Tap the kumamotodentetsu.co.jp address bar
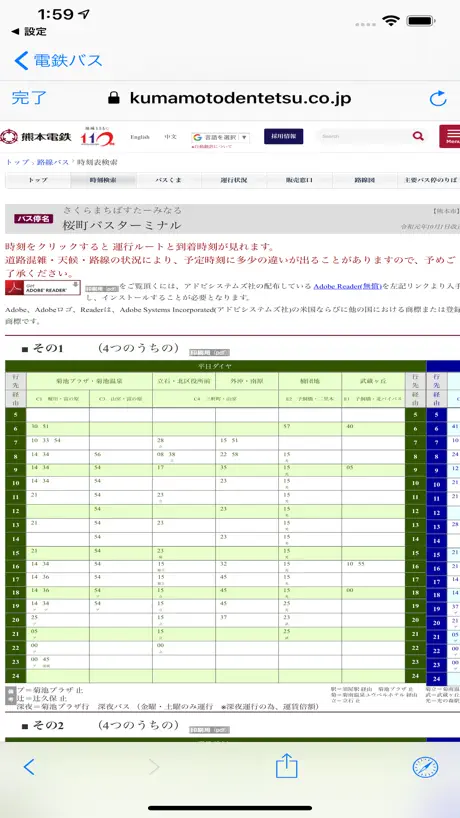Image resolution: width=460 pixels, height=818 pixels. [x=229, y=98]
